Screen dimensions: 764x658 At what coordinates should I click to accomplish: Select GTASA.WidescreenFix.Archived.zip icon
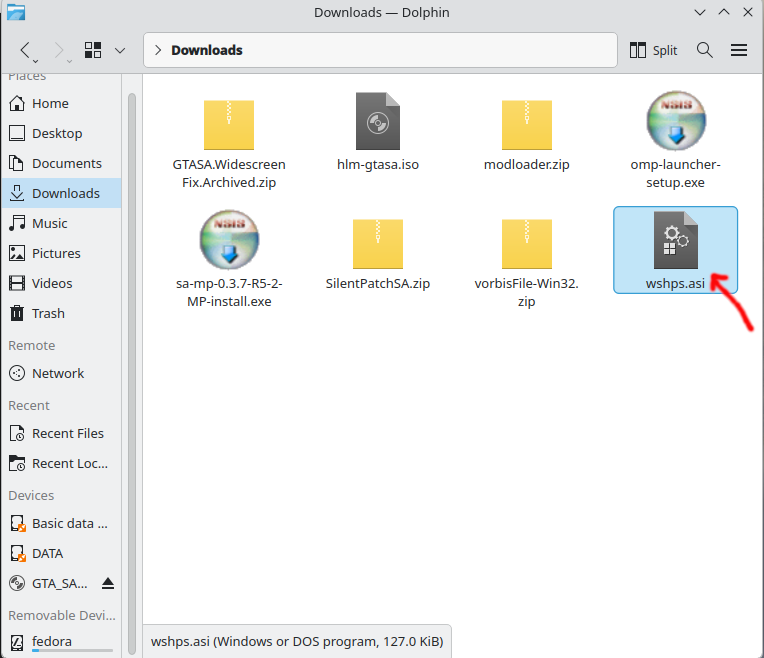coord(229,125)
